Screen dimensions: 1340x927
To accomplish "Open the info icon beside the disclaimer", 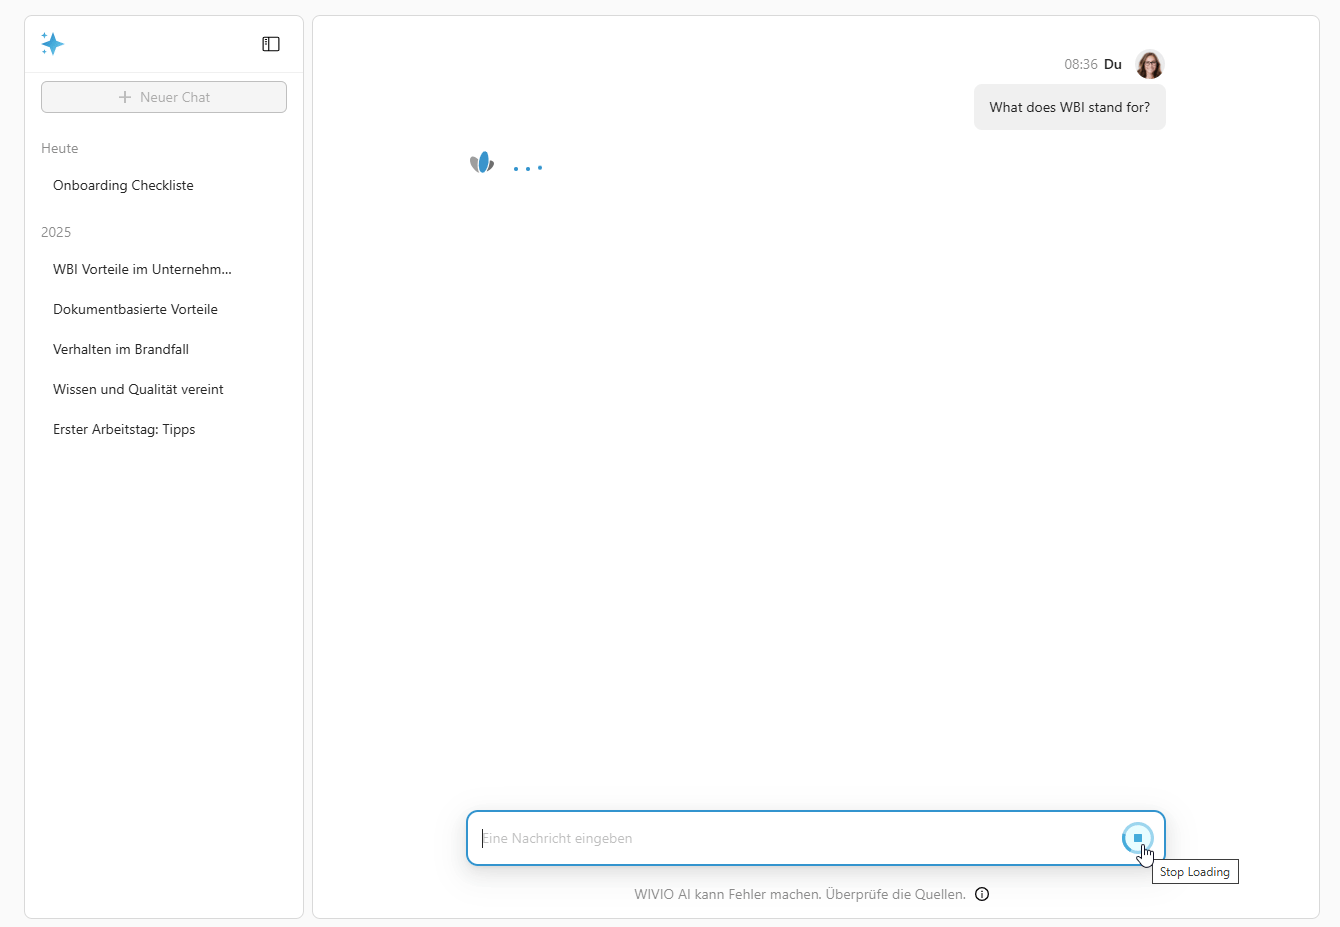I will (981, 894).
